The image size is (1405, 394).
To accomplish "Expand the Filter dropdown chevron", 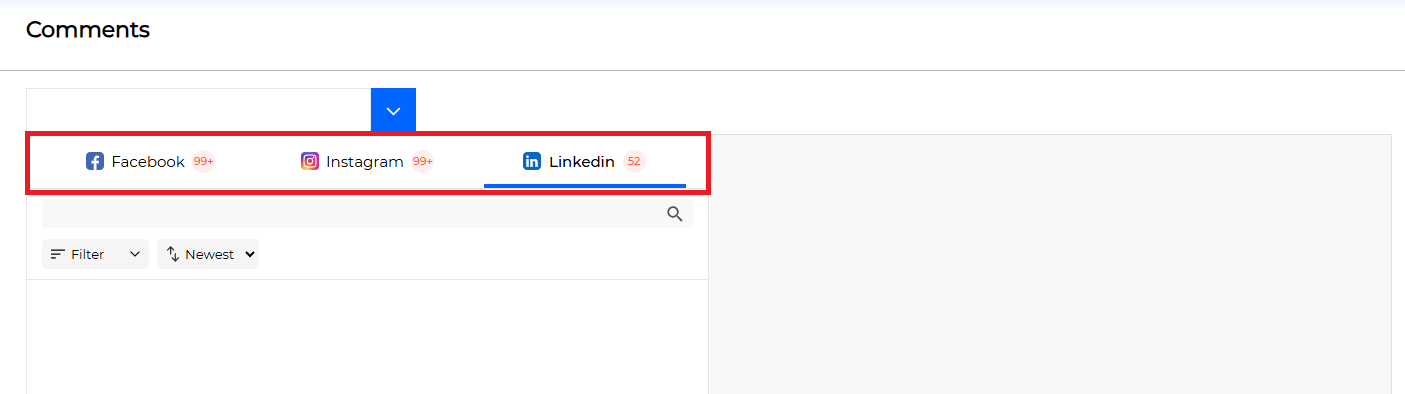I will [135, 254].
